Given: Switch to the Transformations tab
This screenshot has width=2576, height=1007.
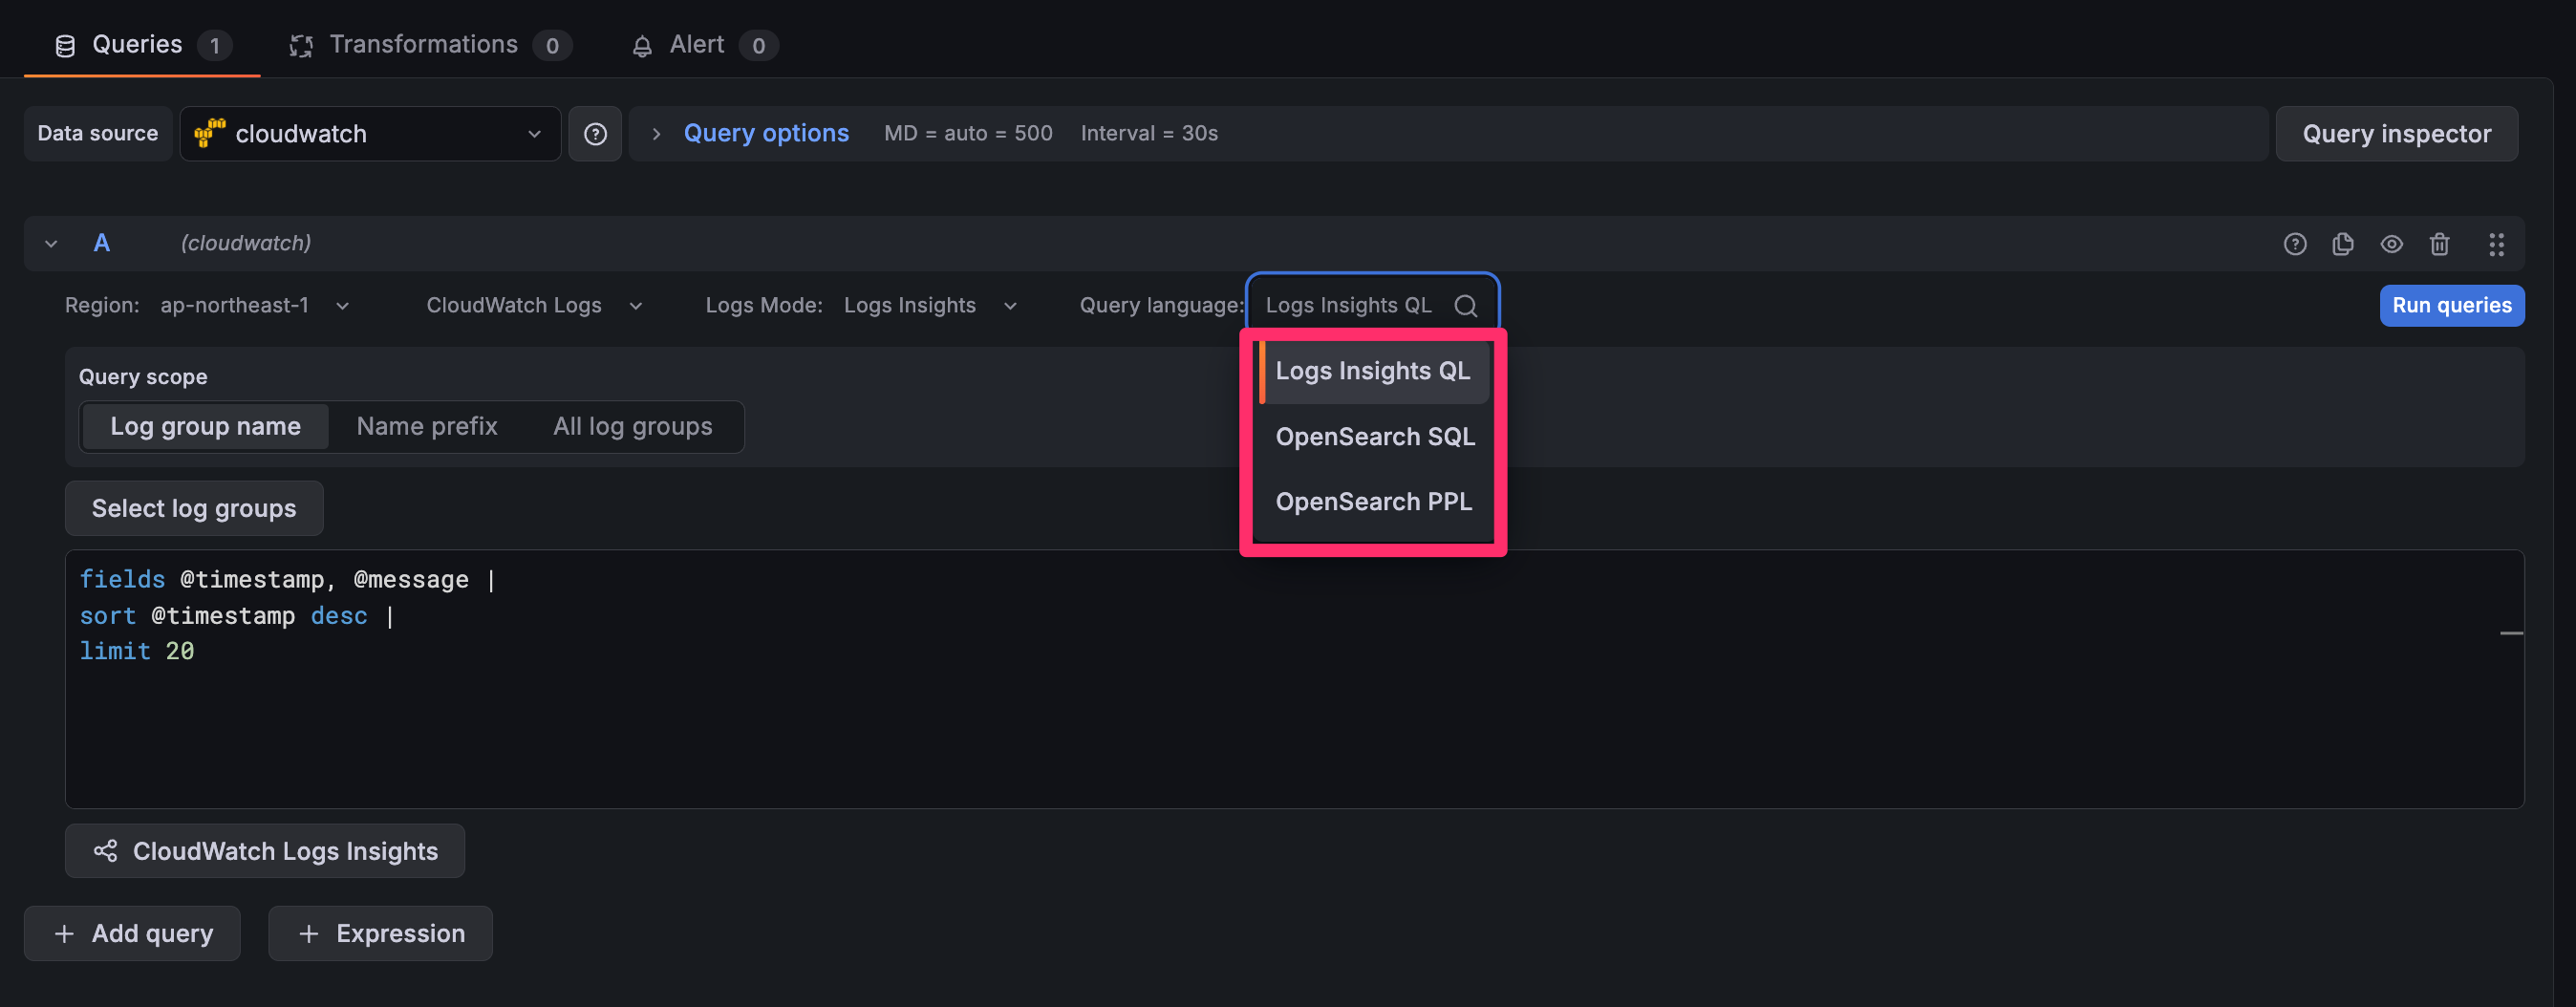Looking at the screenshot, I should pos(430,45).
